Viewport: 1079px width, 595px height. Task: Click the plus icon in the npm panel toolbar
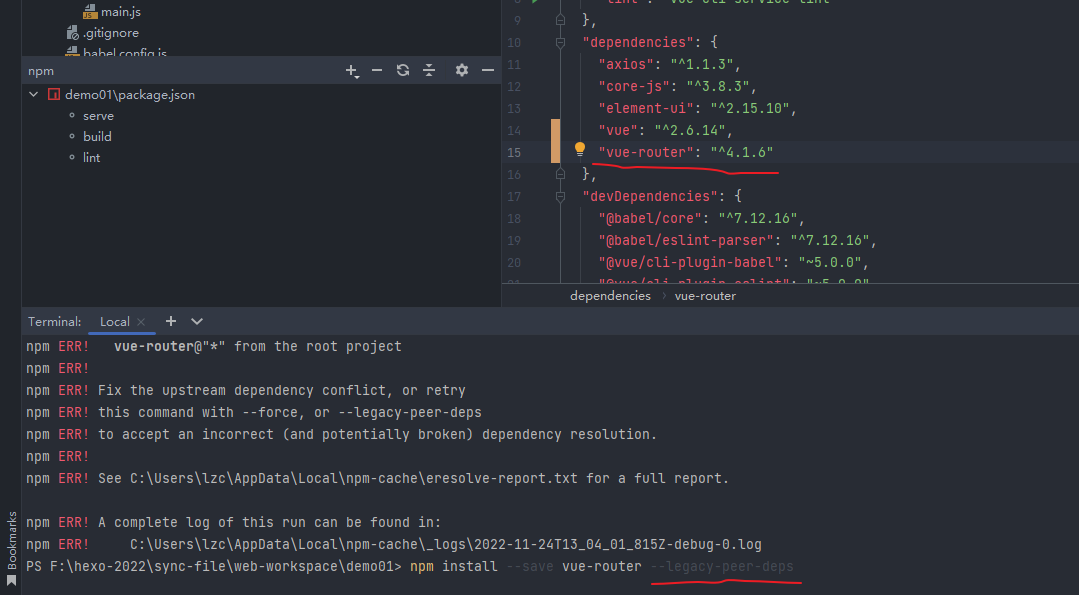[x=352, y=71]
